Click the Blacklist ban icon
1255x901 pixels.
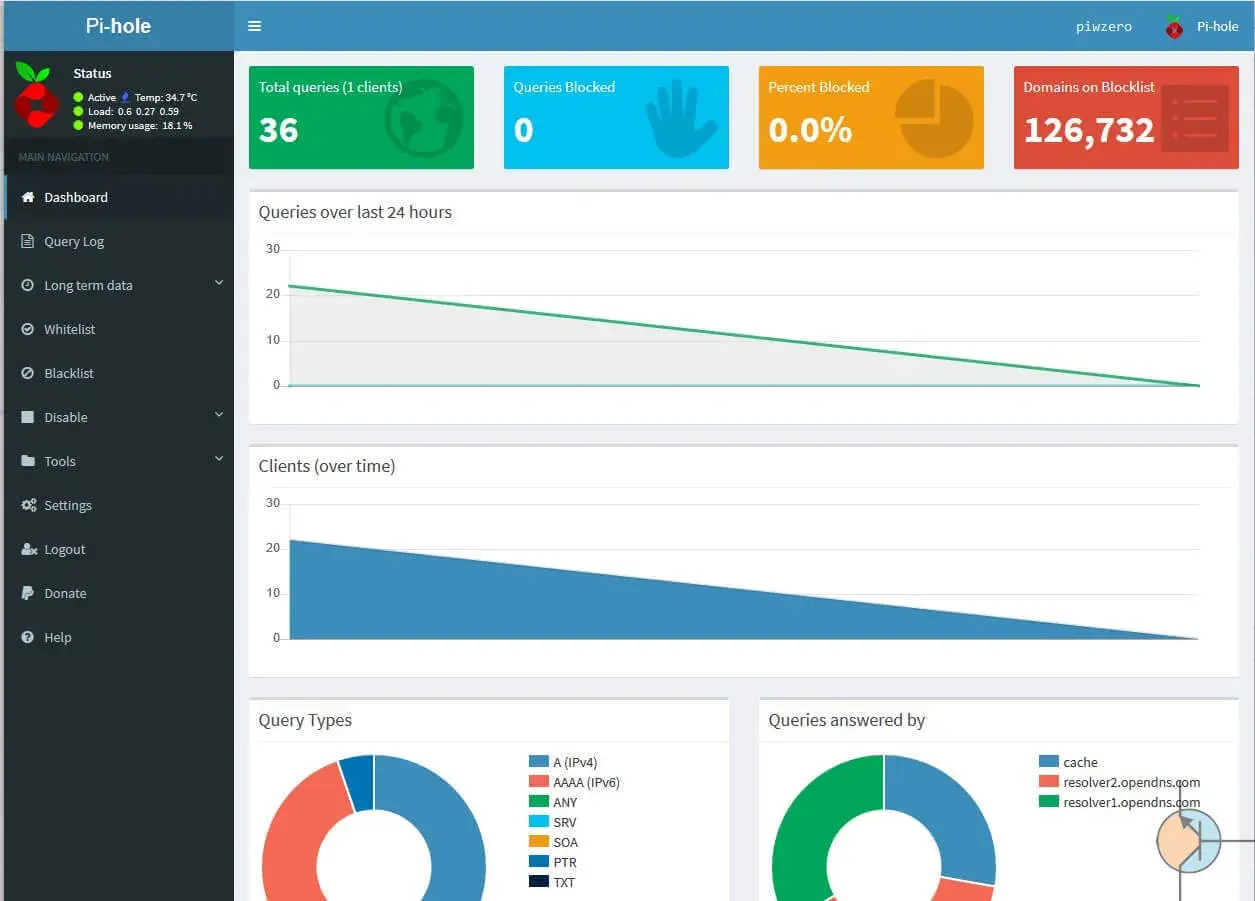pos(28,373)
